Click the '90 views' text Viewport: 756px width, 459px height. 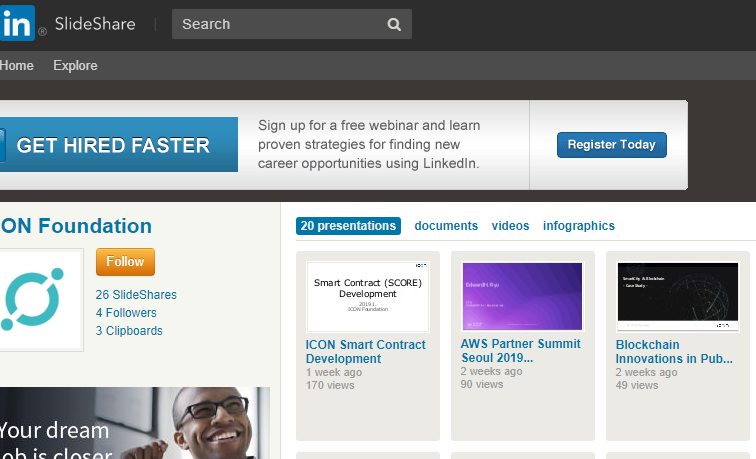(482, 384)
